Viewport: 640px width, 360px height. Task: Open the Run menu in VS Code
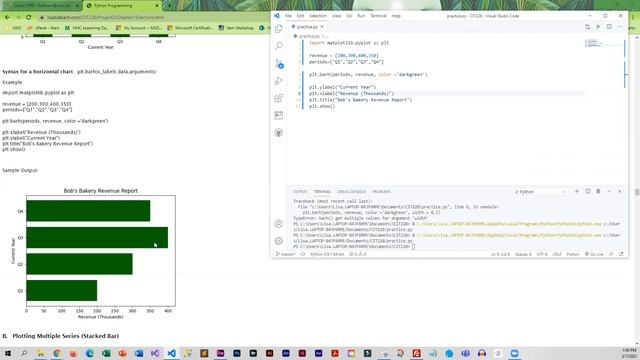tap(361, 16)
